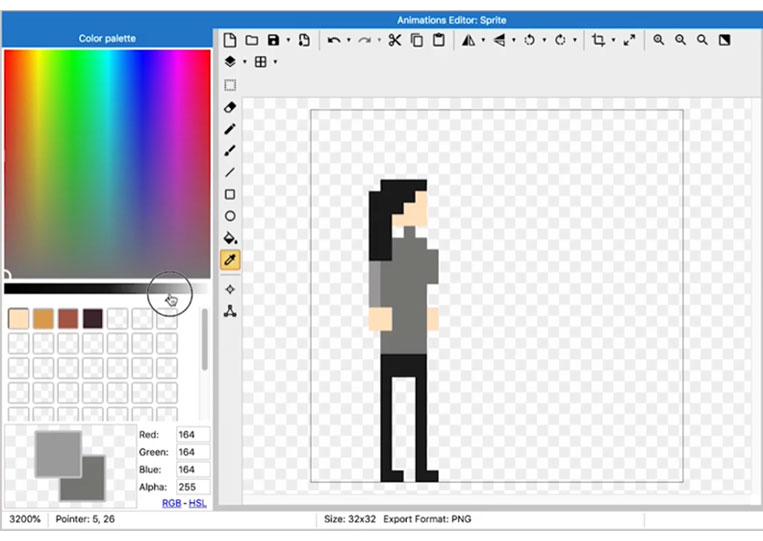Open the Layers dropdown arrow
Viewport: 763px width, 541px height.
[245, 62]
